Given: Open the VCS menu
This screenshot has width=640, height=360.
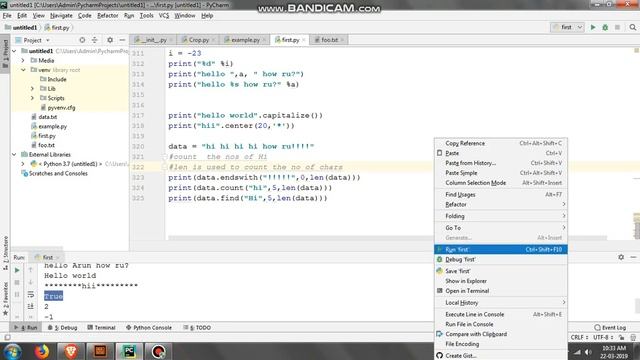Looking at the screenshot, I should 164,16.
